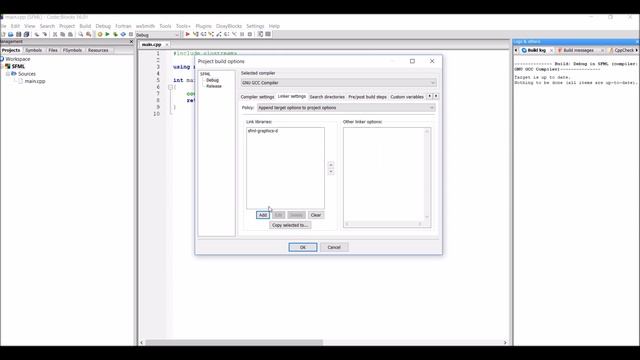Screen dimensions: 640x360
Task: Close the main.cpp editor tab
Action: [167, 44]
